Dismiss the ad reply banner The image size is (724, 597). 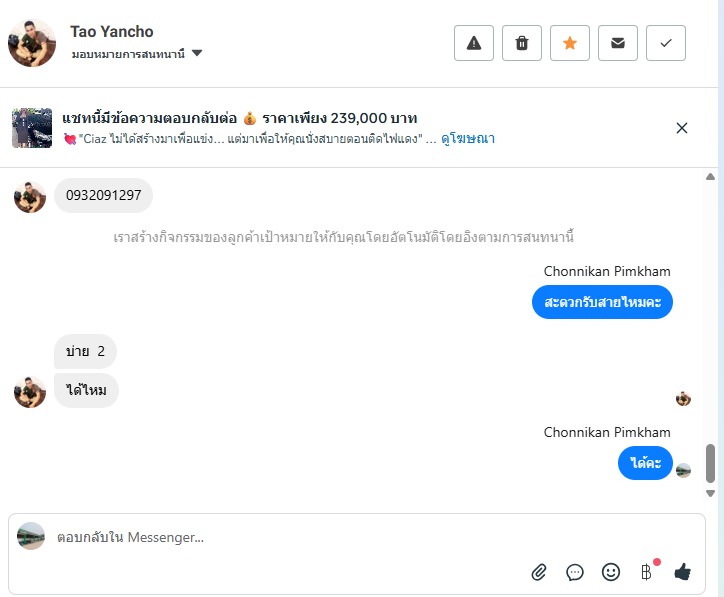[x=682, y=128]
